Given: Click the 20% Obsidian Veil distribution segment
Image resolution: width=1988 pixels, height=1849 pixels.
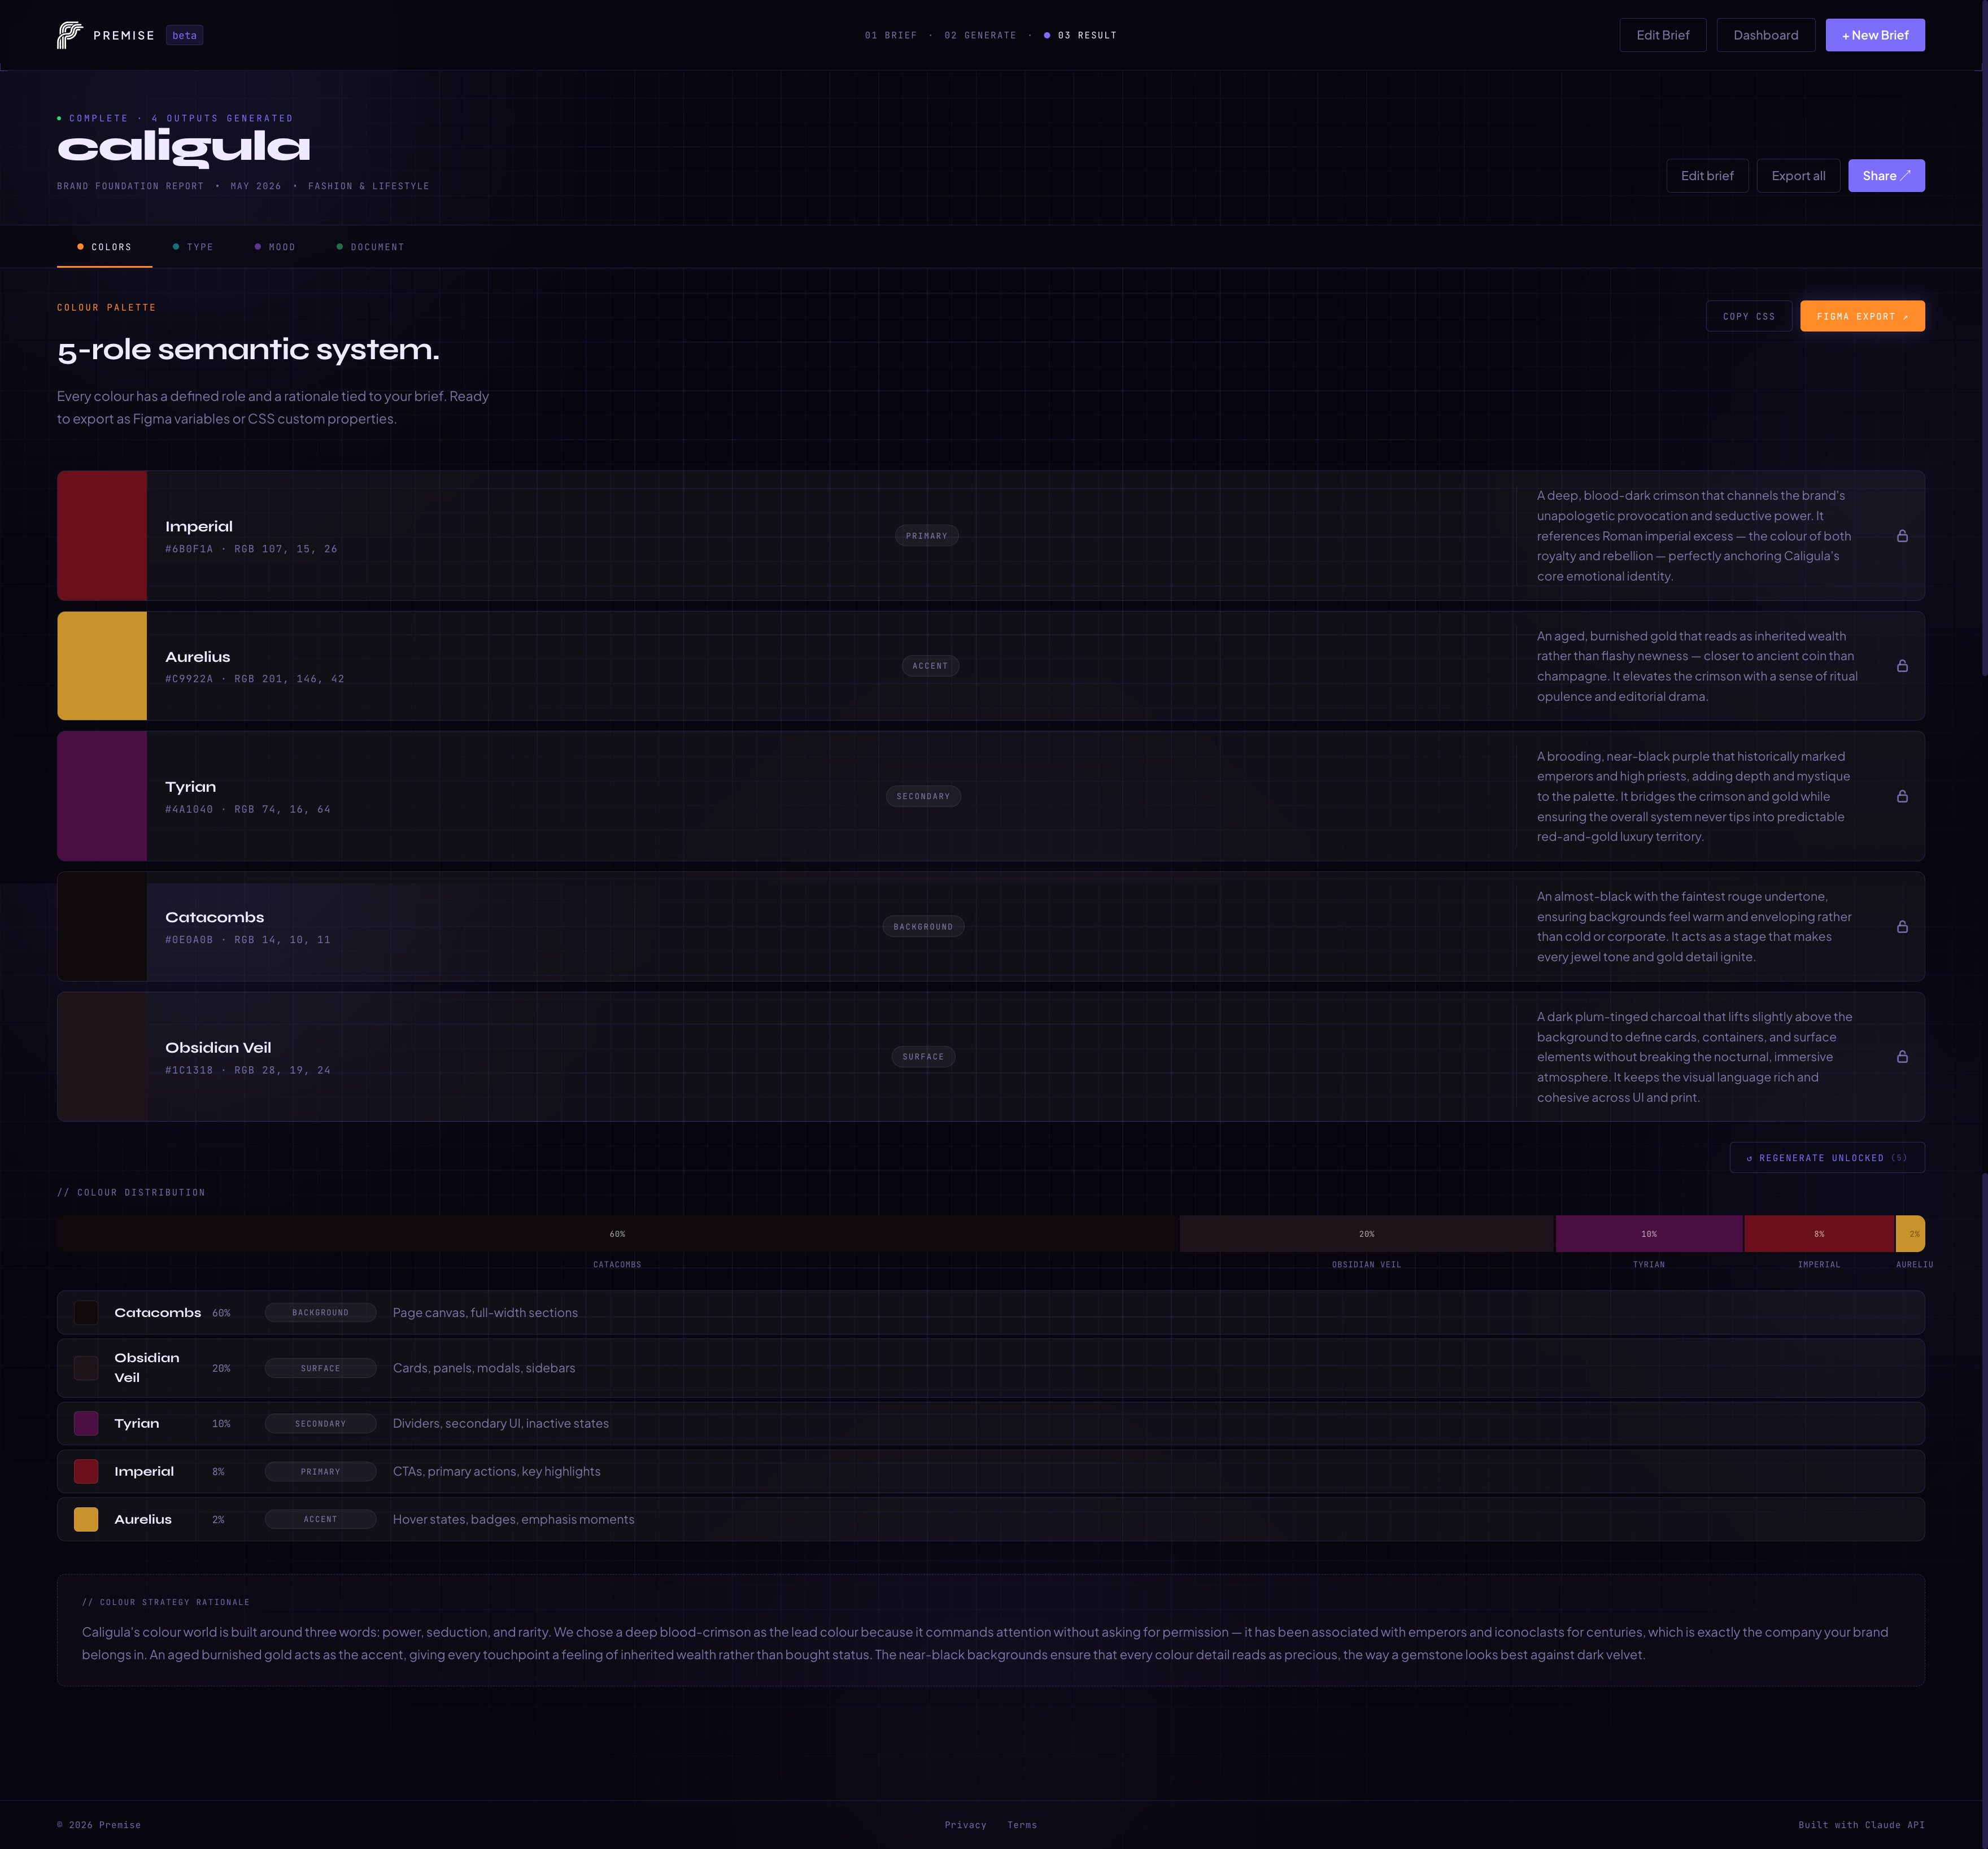Looking at the screenshot, I should tap(1366, 1234).
